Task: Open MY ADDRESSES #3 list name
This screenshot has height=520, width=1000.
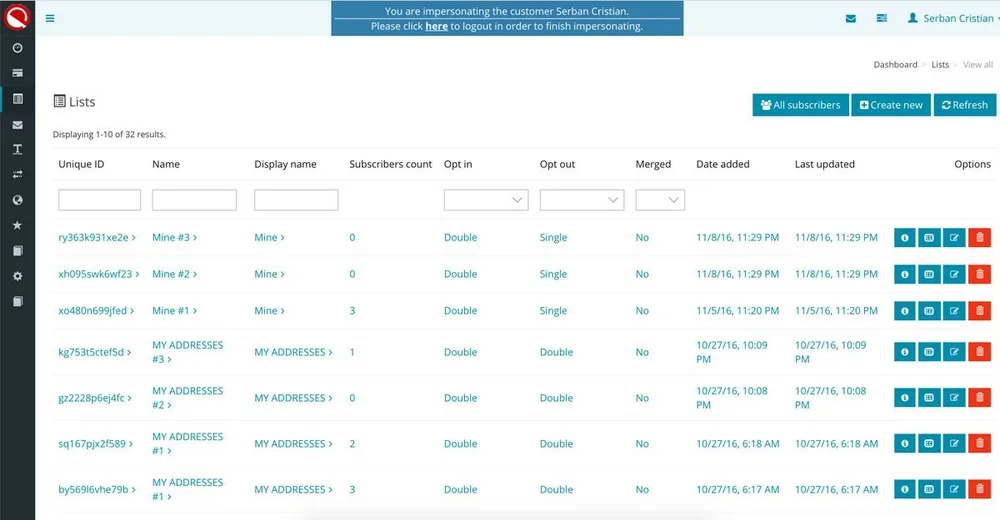Action: pyautogui.click(x=188, y=352)
